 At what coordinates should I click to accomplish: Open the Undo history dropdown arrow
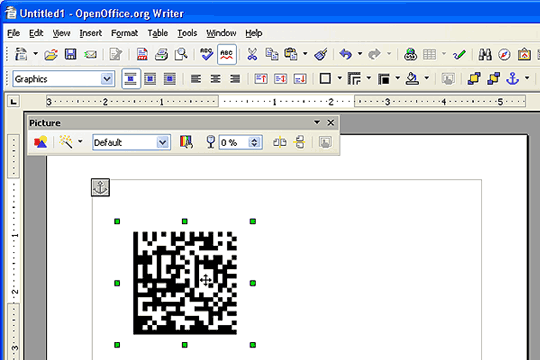pos(360,54)
